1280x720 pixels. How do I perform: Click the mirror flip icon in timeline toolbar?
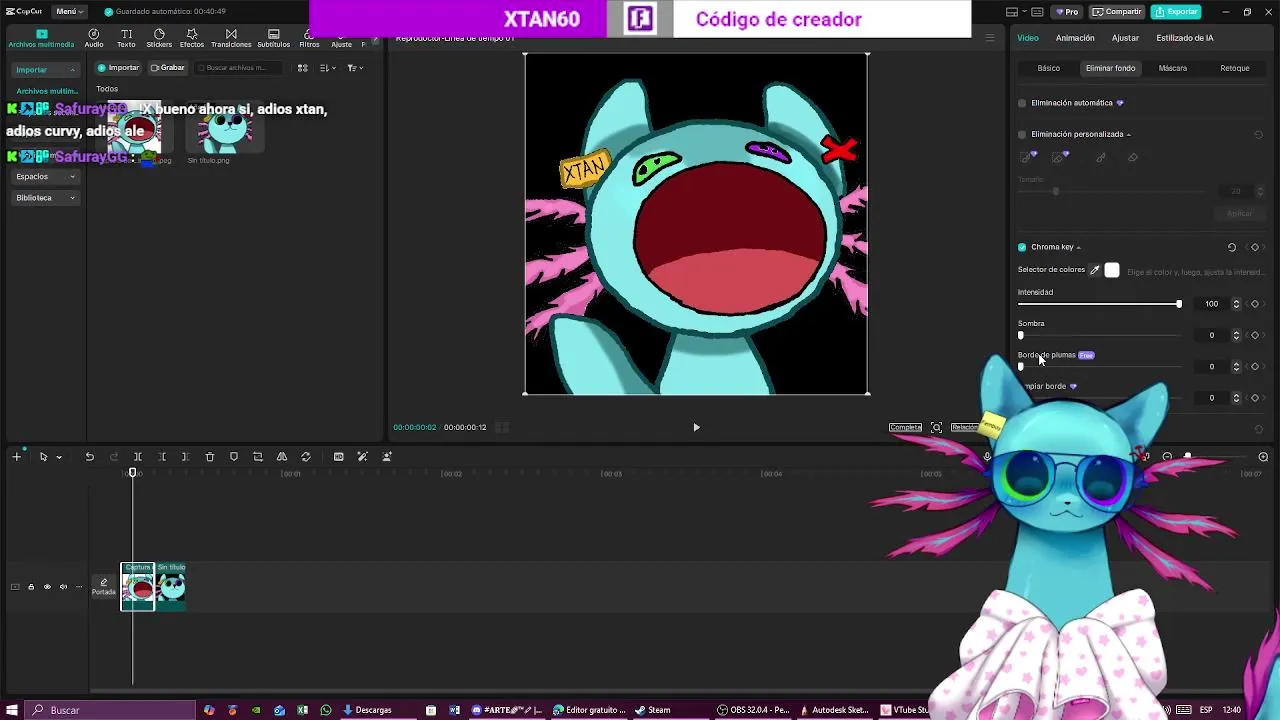[282, 457]
